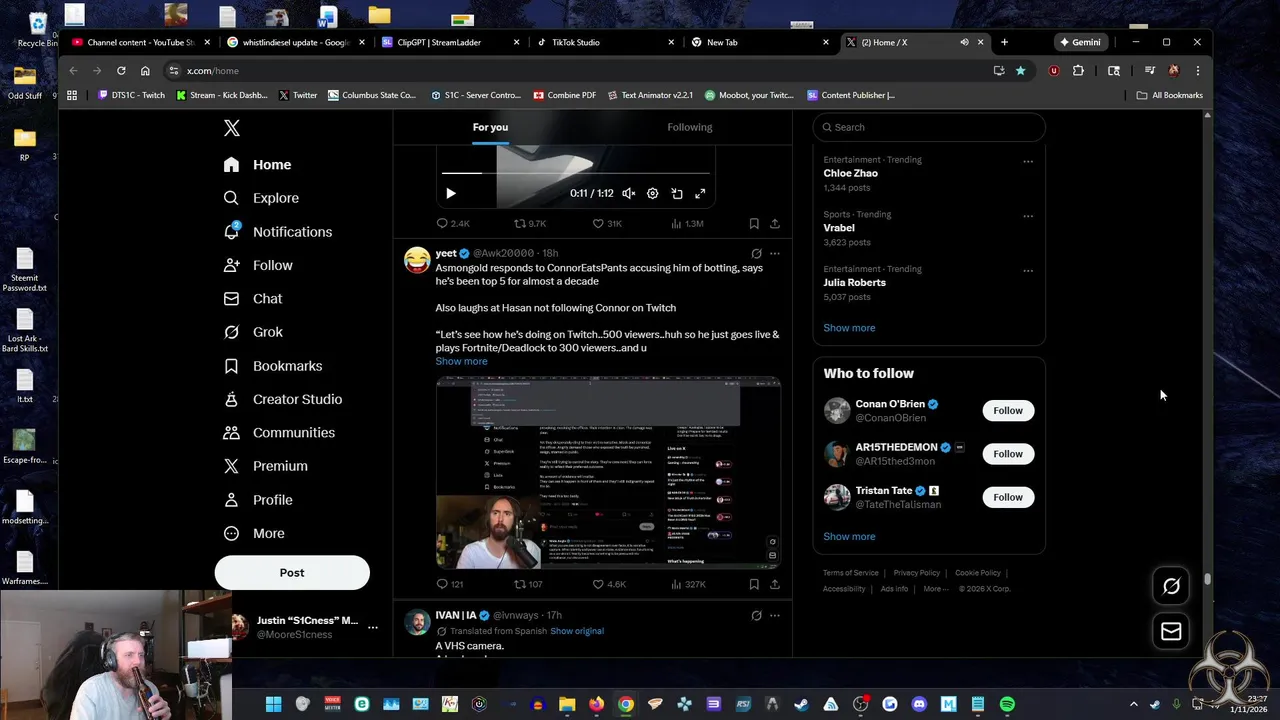The image size is (1280, 720).
Task: Bookmark the video post at top
Action: pos(754,223)
